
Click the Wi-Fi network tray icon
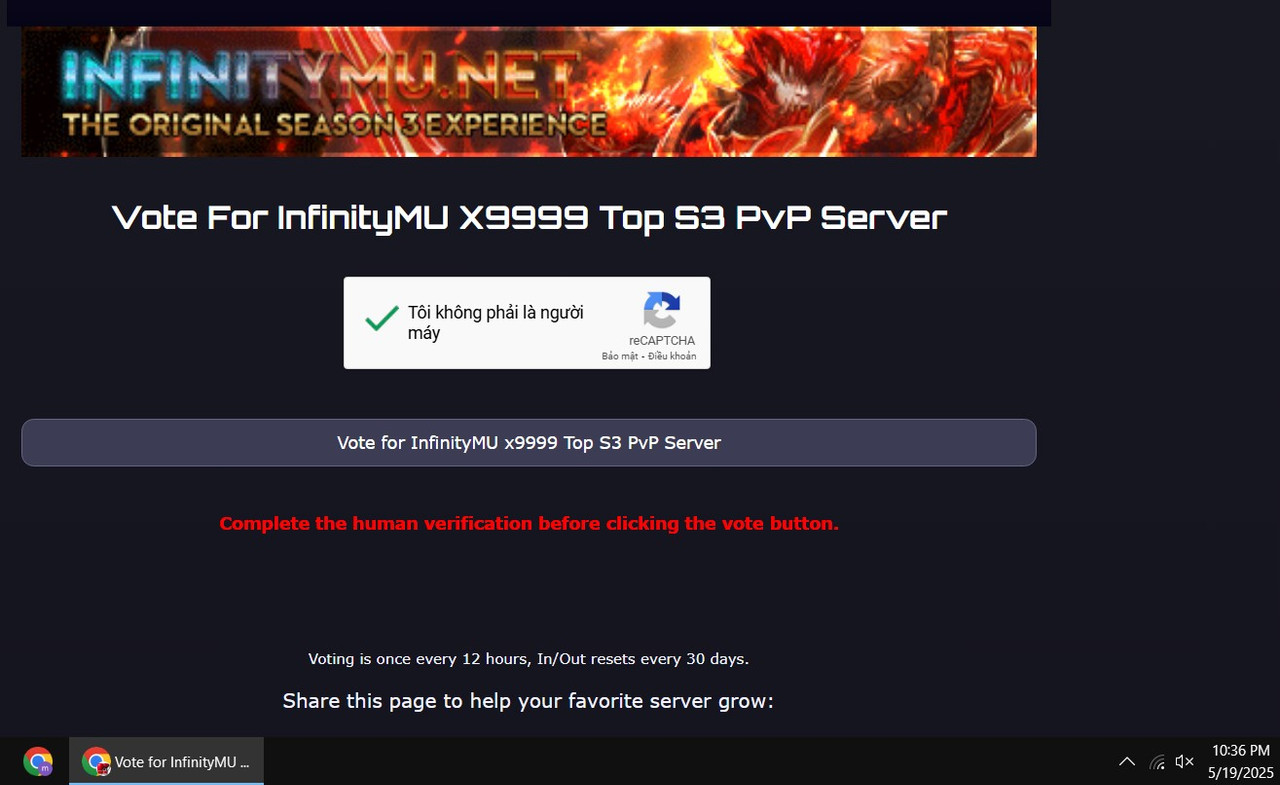coord(1157,762)
